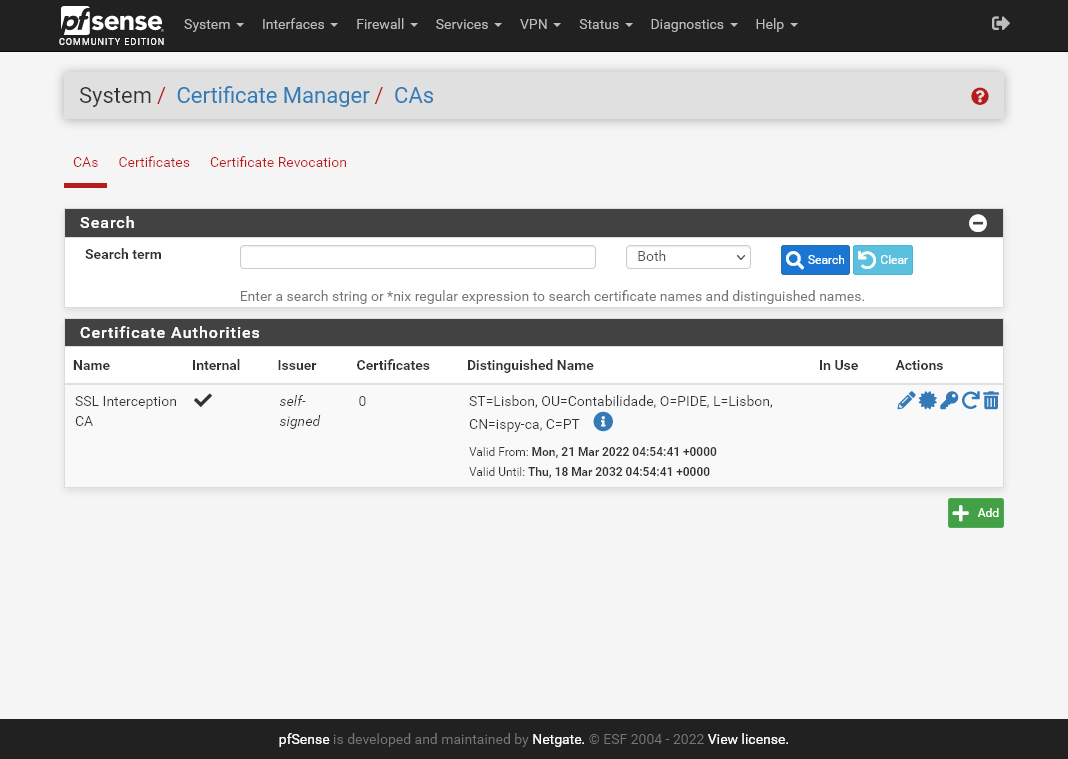Open the help question mark icon
This screenshot has width=1068, height=759.
980,96
